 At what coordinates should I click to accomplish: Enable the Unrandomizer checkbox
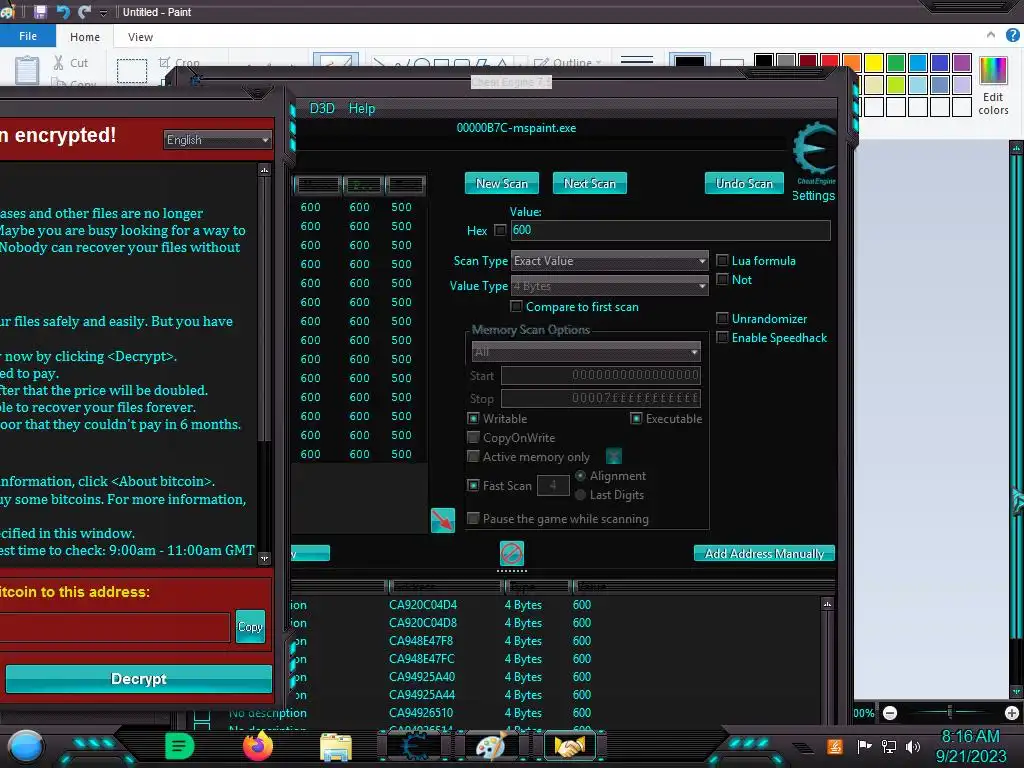tap(722, 319)
